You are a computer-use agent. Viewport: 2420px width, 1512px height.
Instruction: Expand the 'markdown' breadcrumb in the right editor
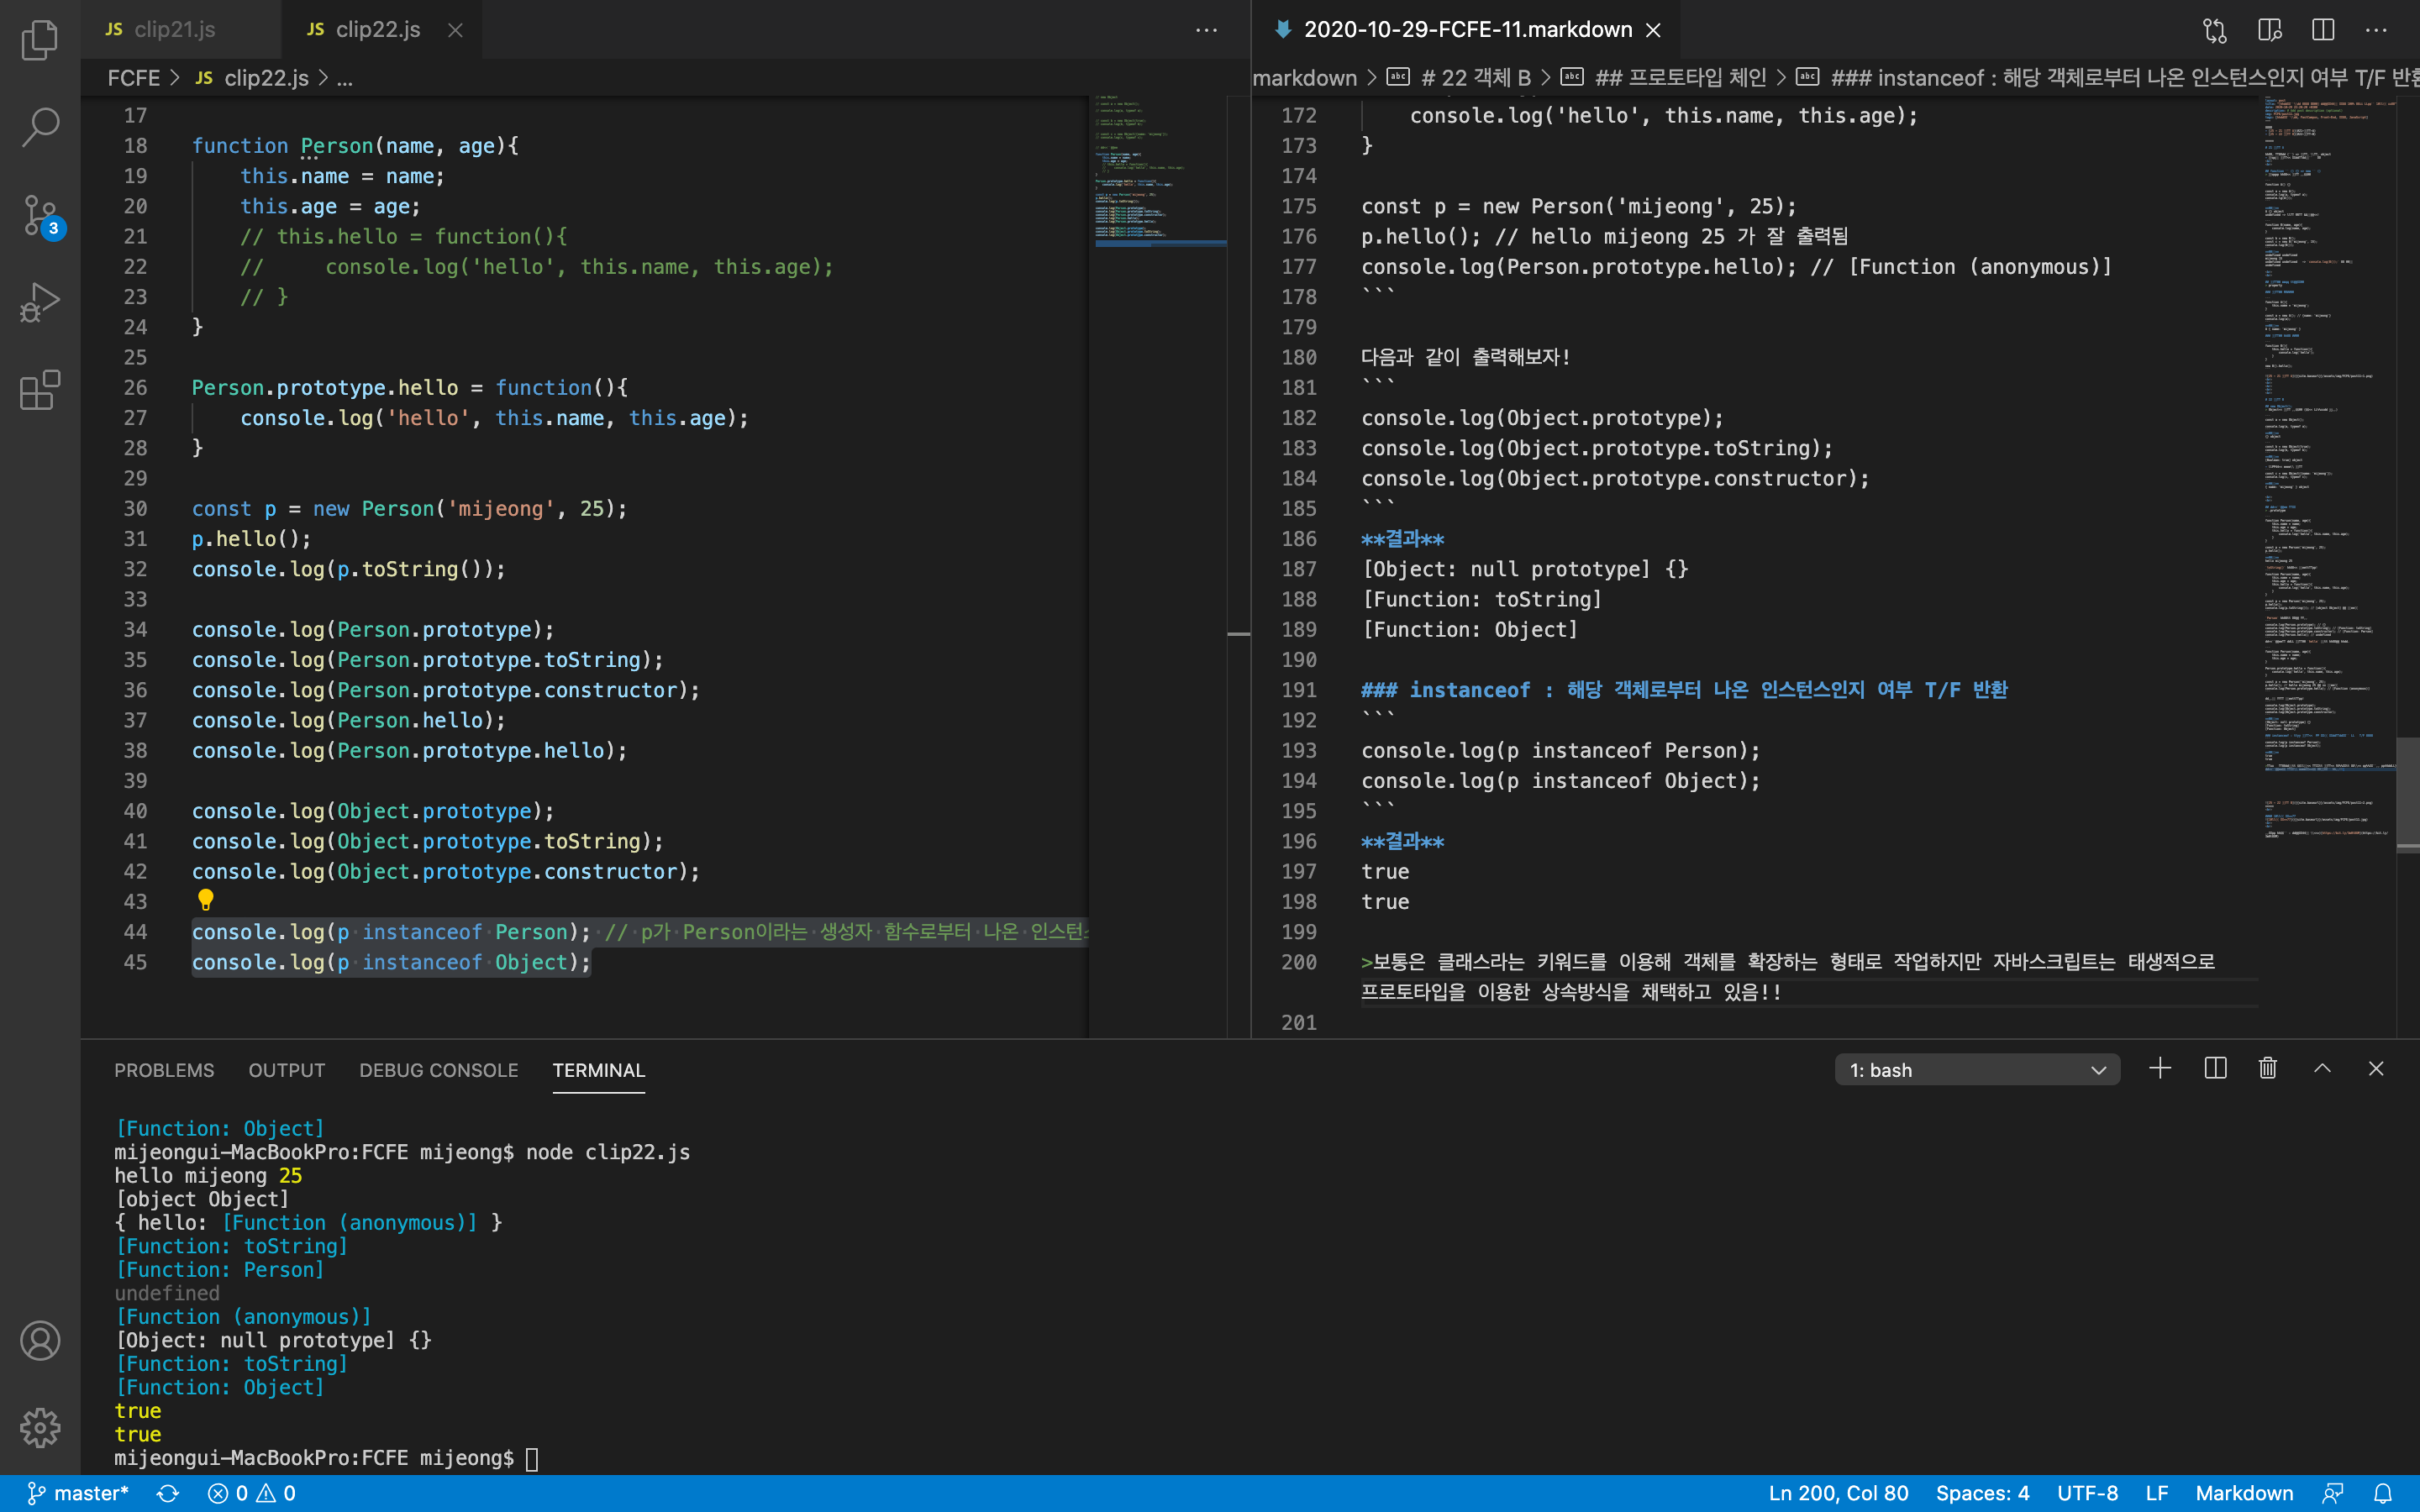pos(1304,78)
